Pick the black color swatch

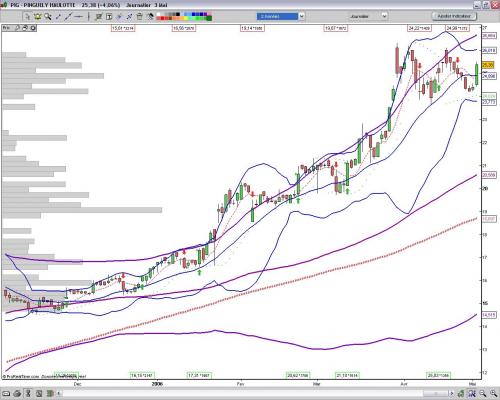click(x=178, y=14)
